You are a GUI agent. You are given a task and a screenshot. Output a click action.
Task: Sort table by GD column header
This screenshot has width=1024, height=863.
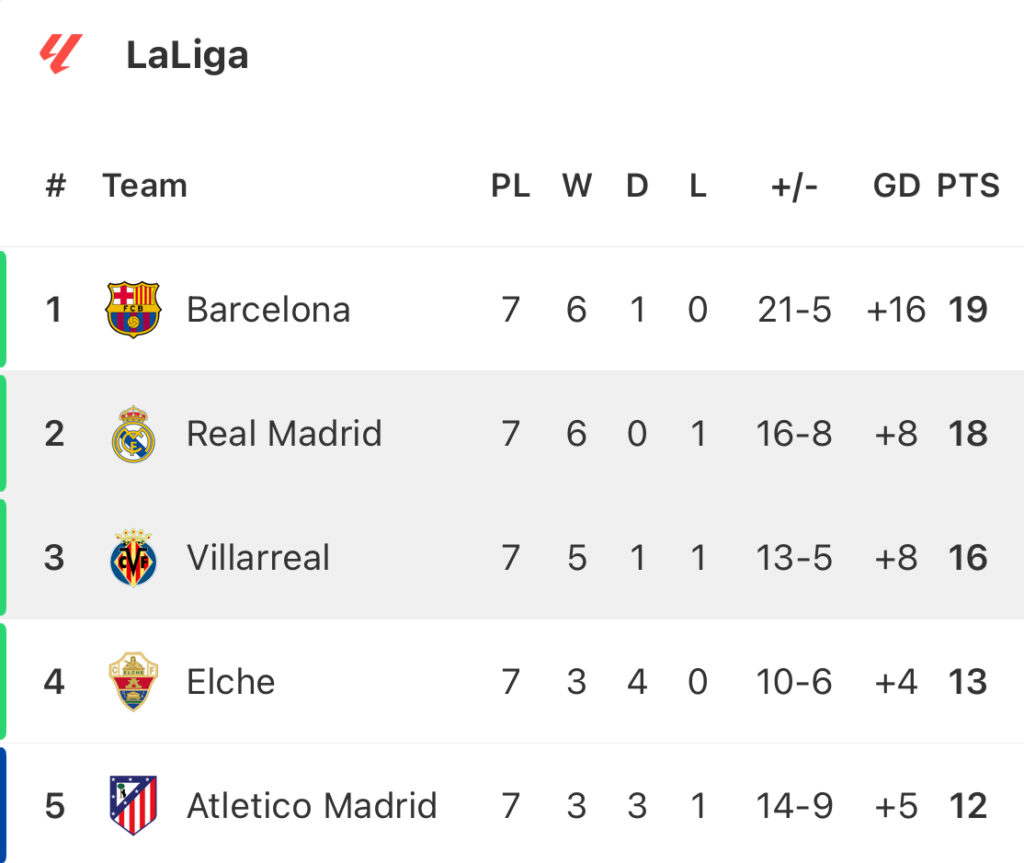tap(896, 186)
